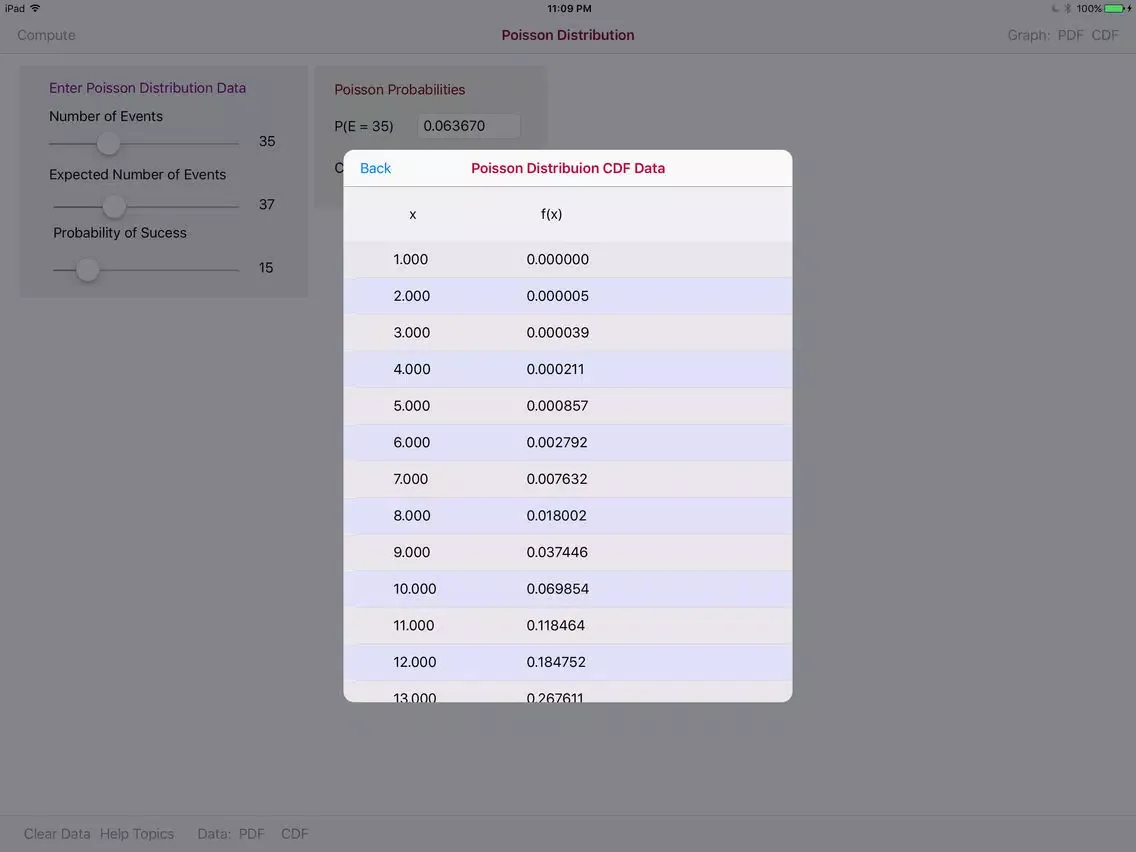Select the row with x 3.000

click(568, 333)
